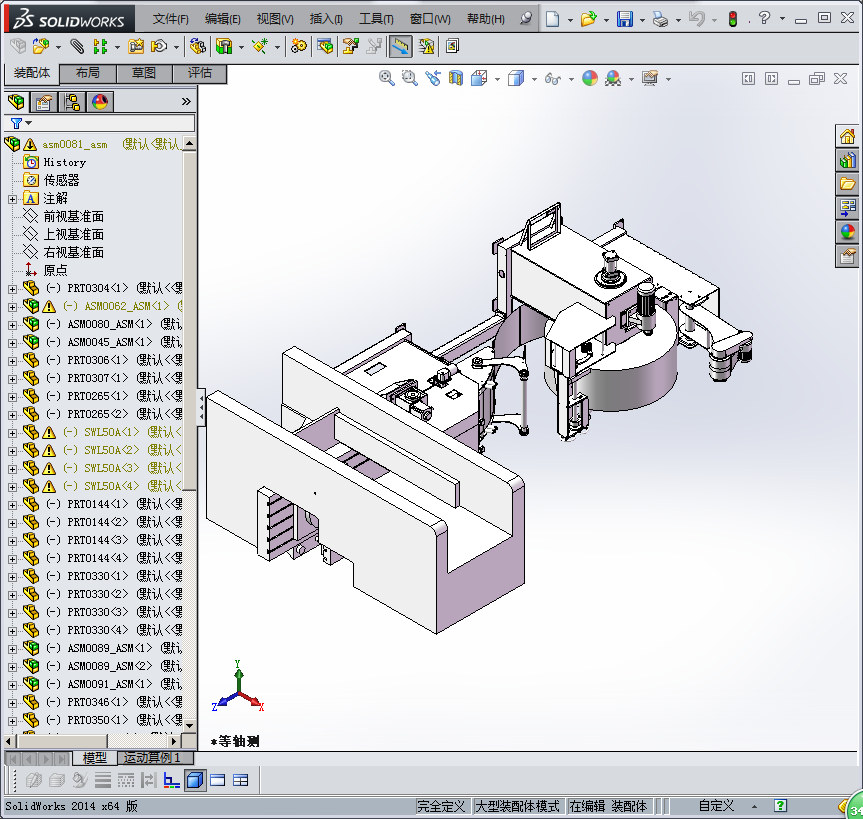Click the Section View icon
Image resolution: width=863 pixels, height=819 pixels.
click(456, 78)
